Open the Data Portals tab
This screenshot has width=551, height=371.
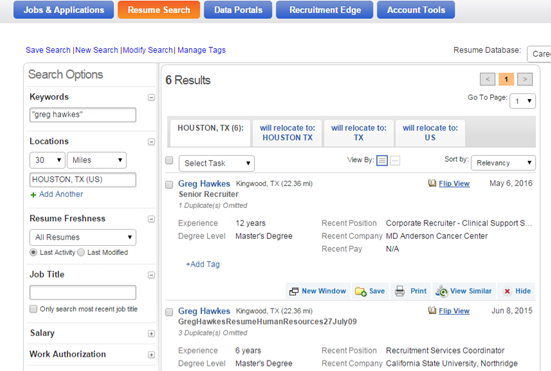coord(238,10)
